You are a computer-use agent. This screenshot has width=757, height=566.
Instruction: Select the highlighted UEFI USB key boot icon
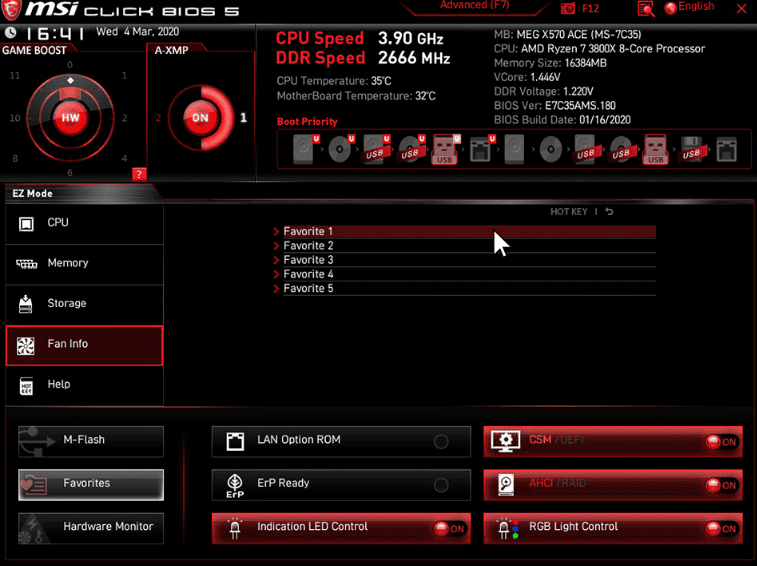coord(446,149)
